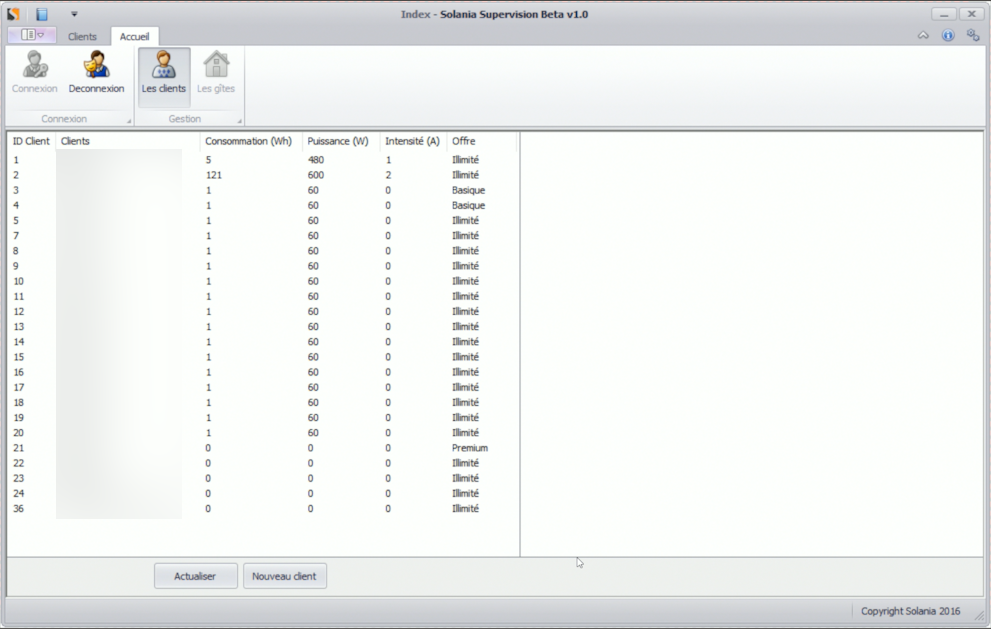The height and width of the screenshot is (629, 991).
Task: Click the blue book quick access icon
Action: 42,14
